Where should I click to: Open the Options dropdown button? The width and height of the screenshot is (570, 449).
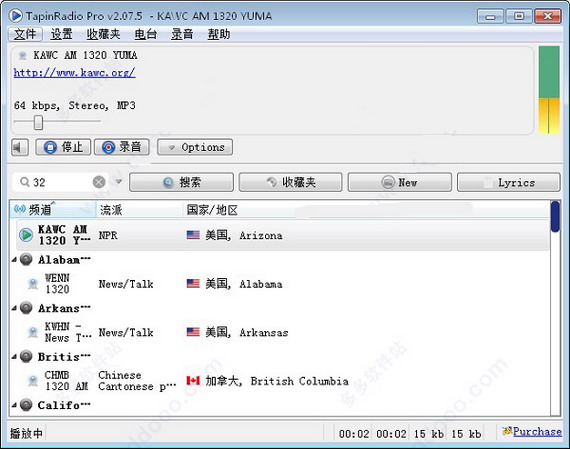pyautogui.click(x=195, y=147)
